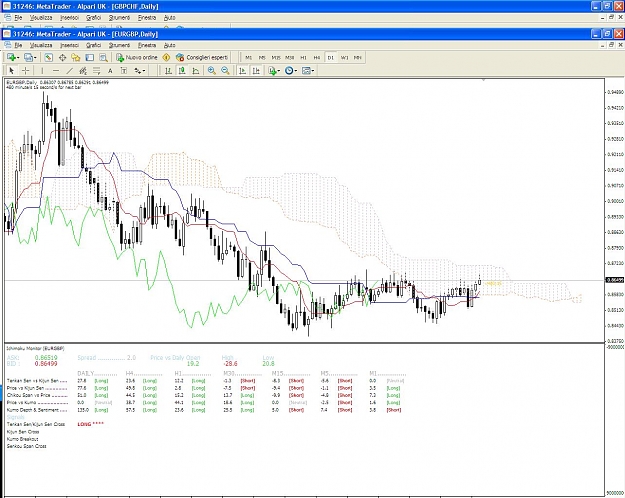Switch chart to line chart type
Viewport: 625px width, 498px height.
196,71
